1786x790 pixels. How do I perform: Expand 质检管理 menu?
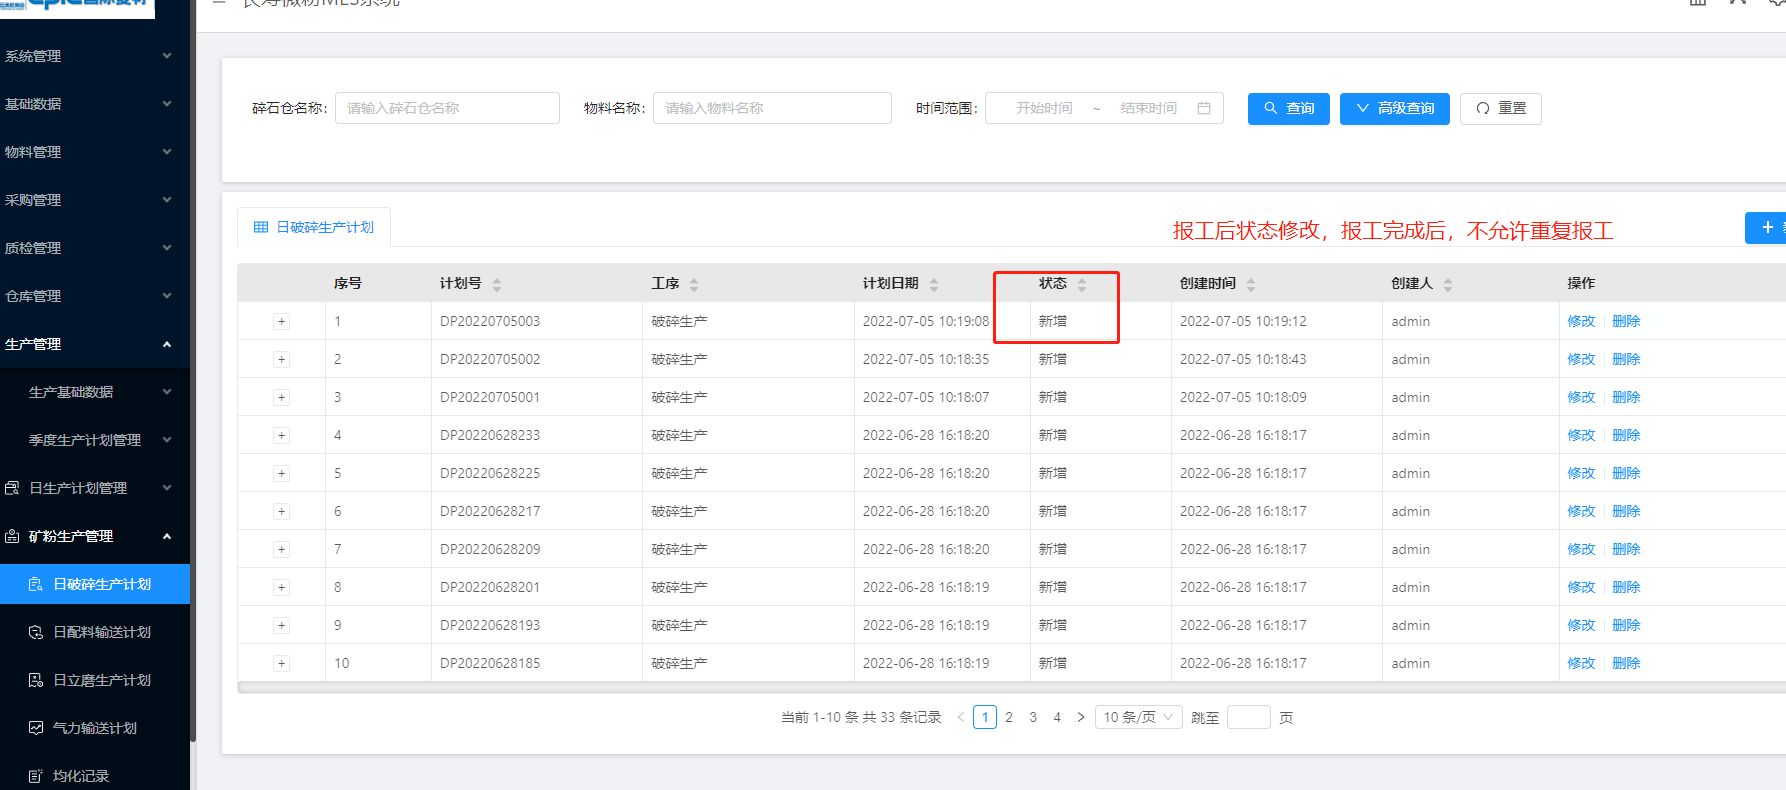point(95,248)
